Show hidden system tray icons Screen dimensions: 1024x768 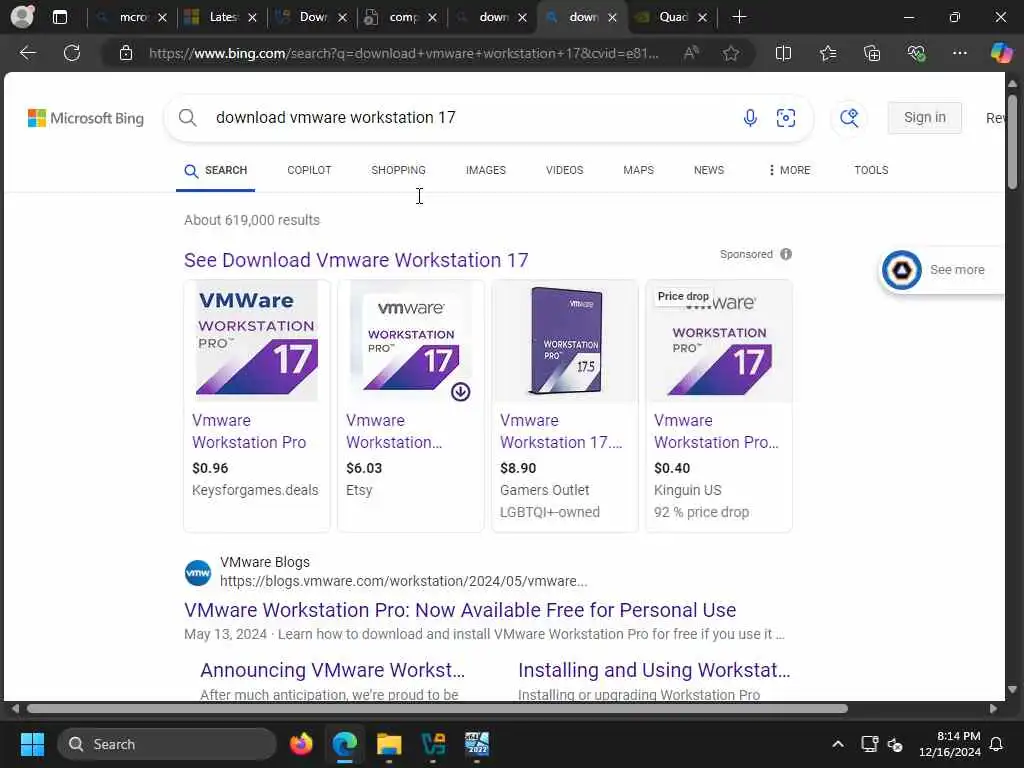[838, 744]
